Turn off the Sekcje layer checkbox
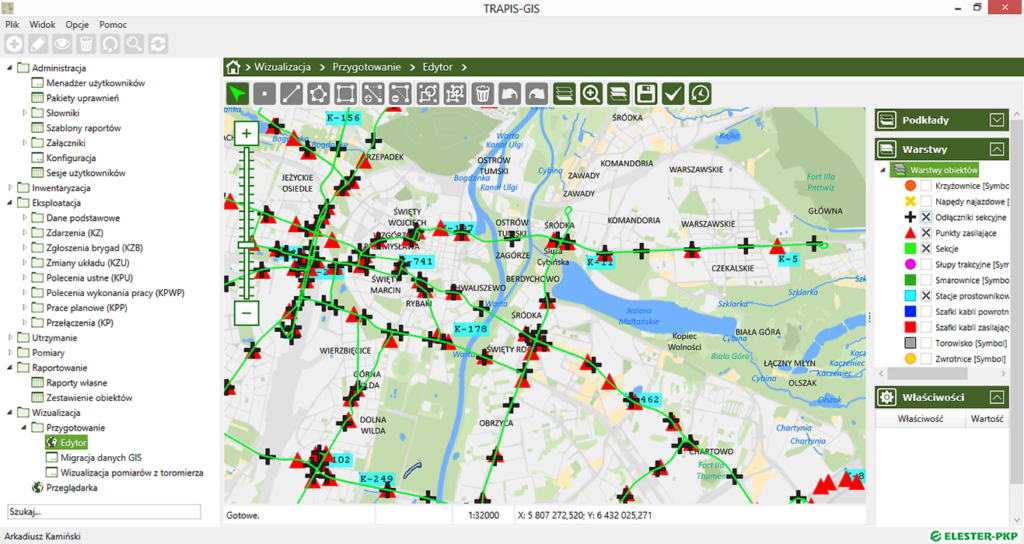This screenshot has width=1024, height=544. click(926, 248)
